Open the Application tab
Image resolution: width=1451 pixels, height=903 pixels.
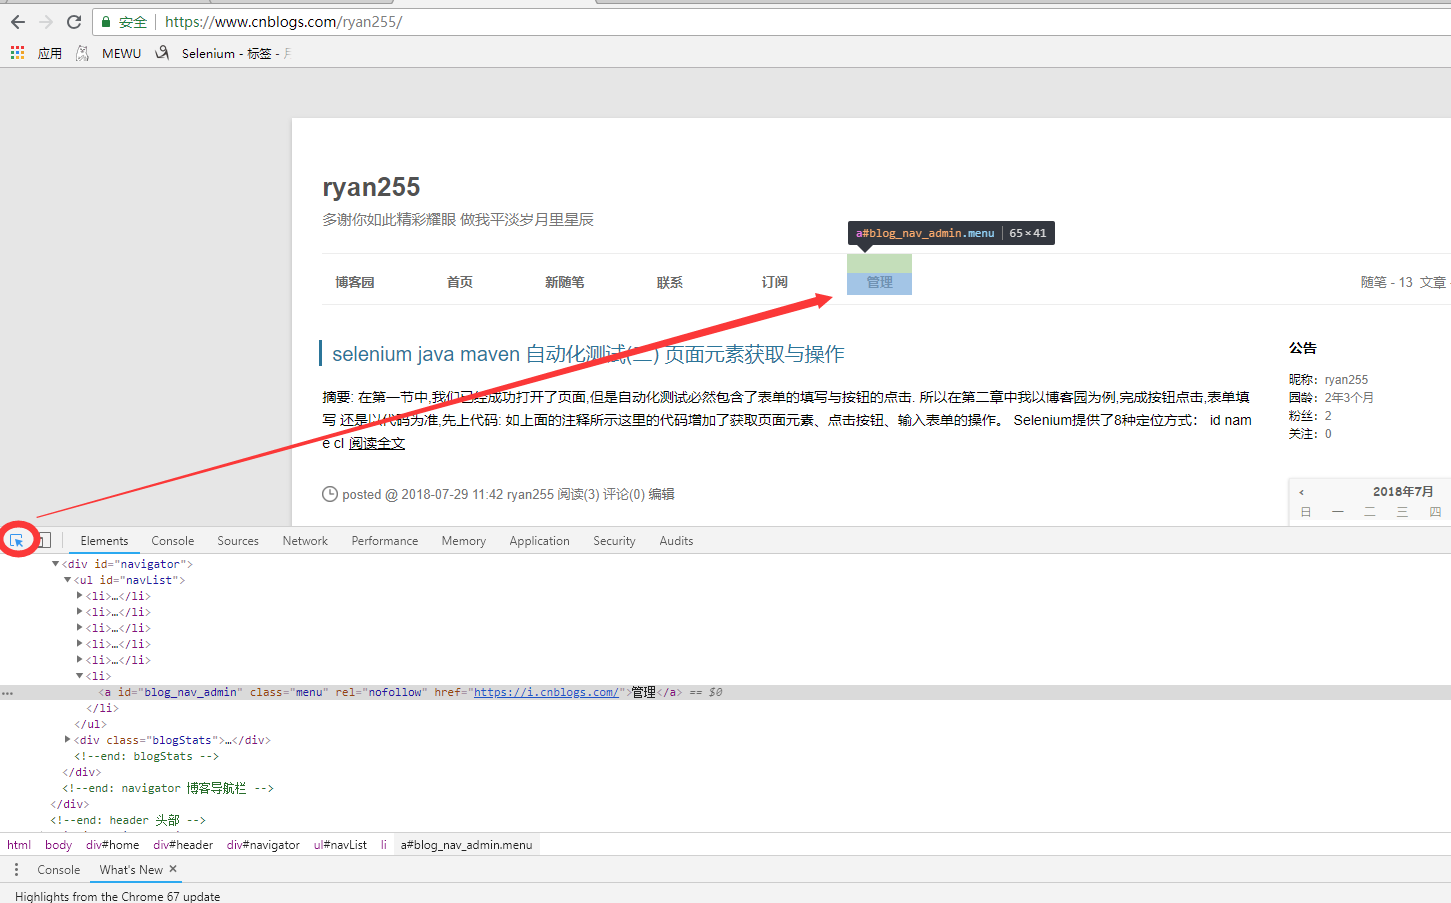[x=539, y=541]
